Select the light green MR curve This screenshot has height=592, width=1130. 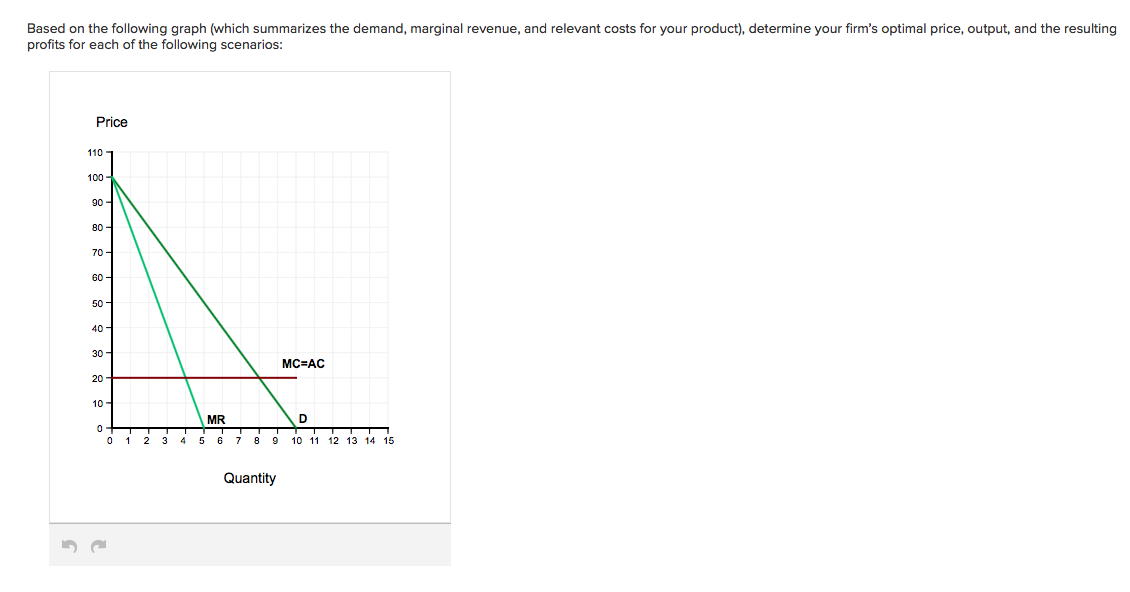point(160,300)
